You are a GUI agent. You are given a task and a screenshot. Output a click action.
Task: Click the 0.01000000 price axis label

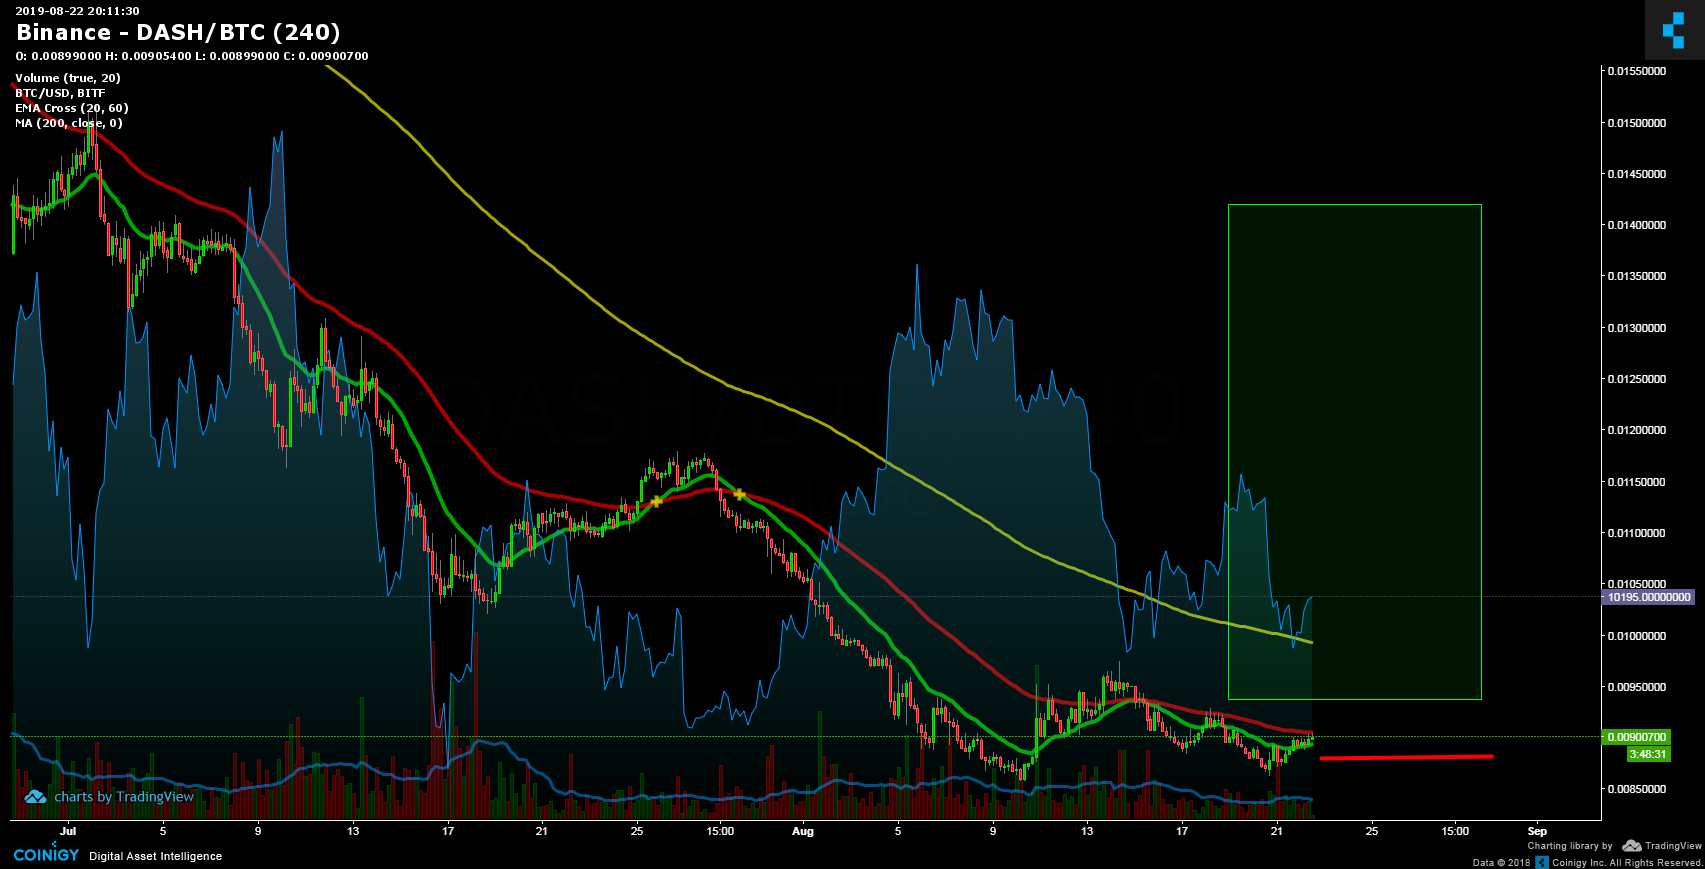[x=1637, y=636]
